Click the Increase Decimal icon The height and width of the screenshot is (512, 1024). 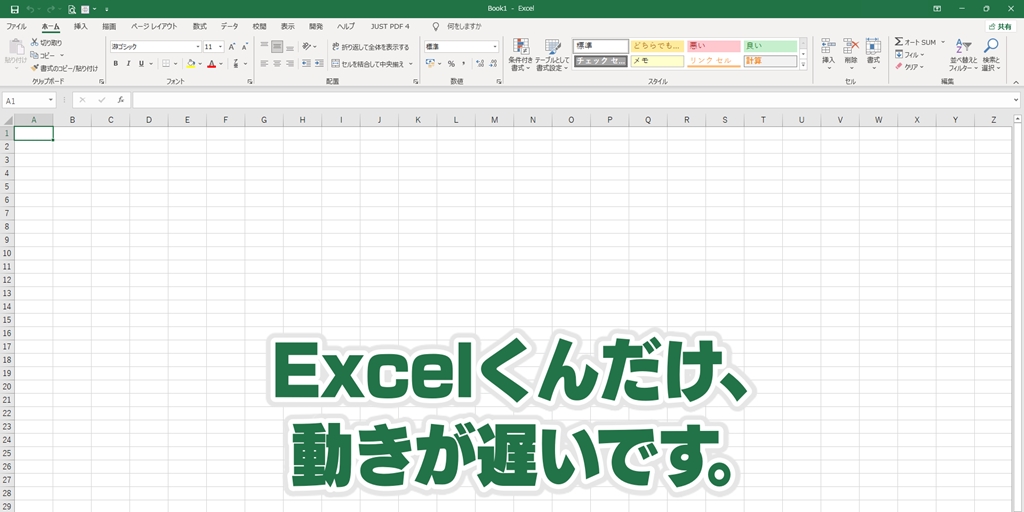point(480,63)
